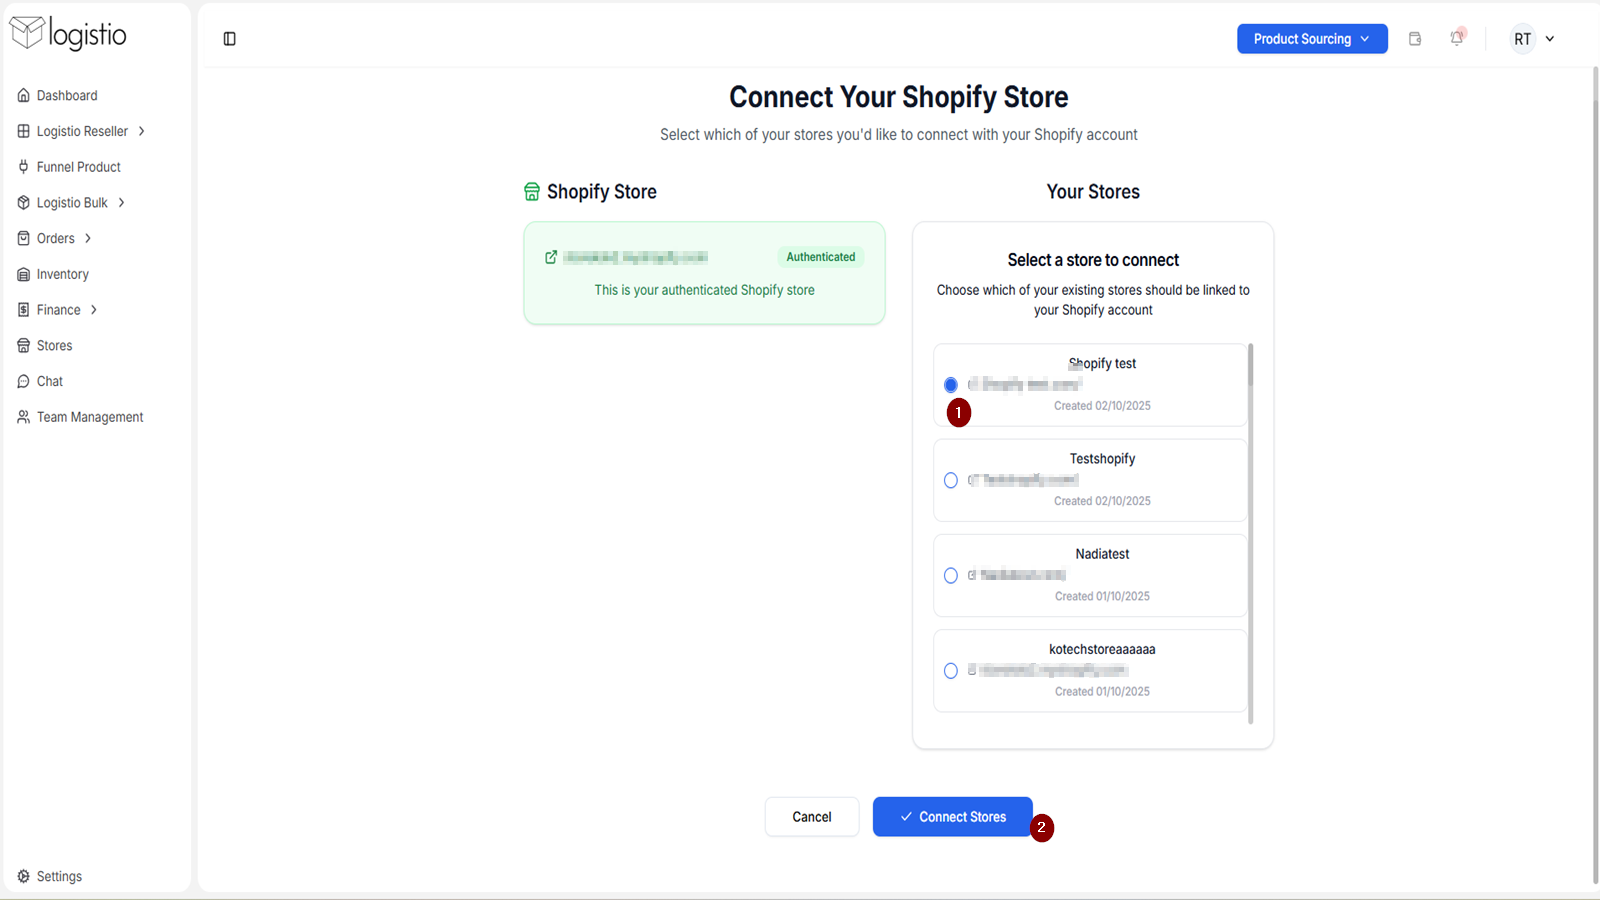Click the external link icon in authenticated store
The width and height of the screenshot is (1600, 900).
pyautogui.click(x=551, y=257)
